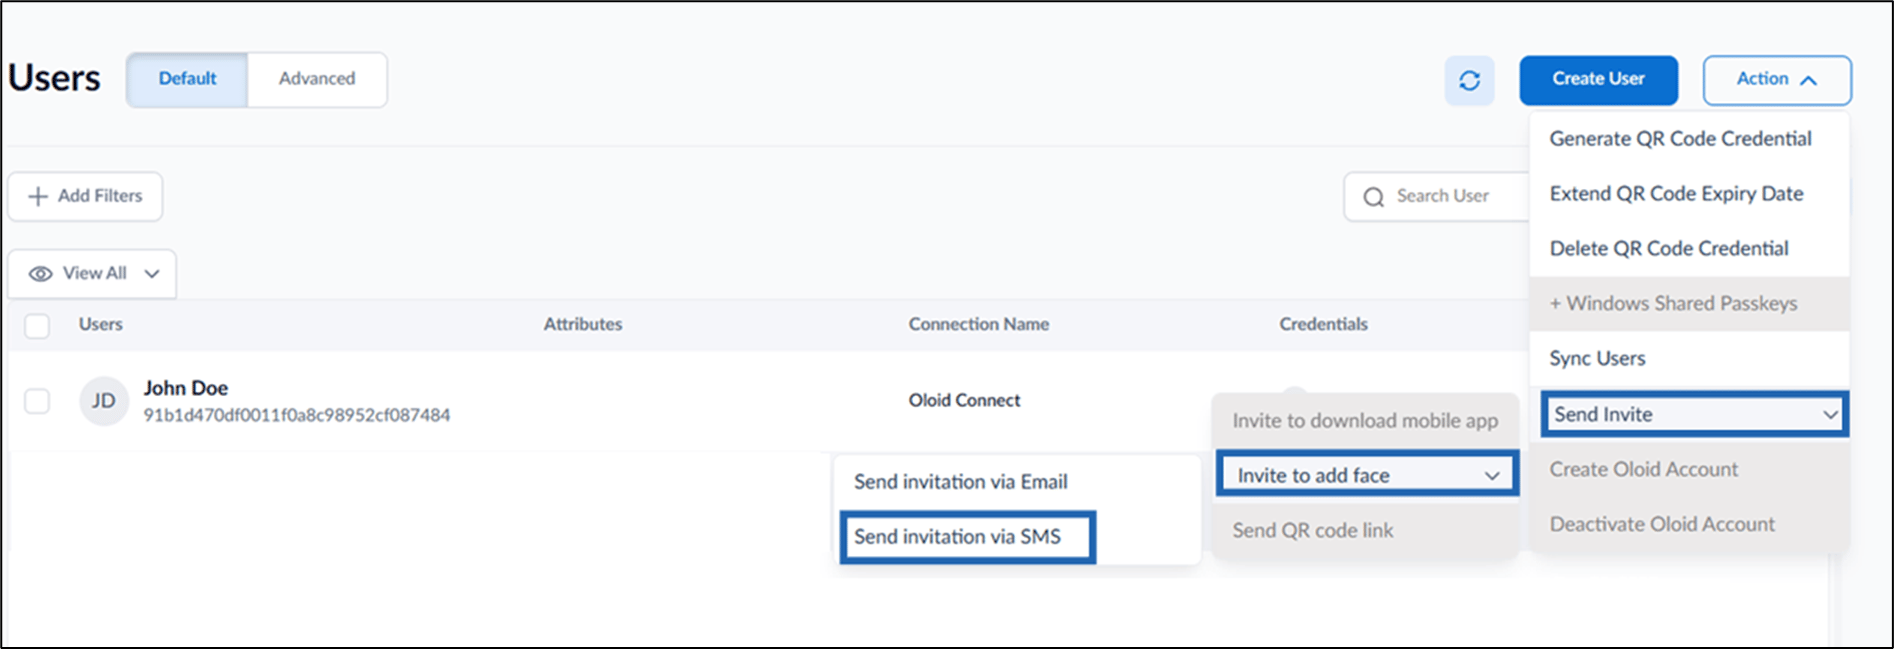1894x649 pixels.
Task: Select Invite to download mobile app
Action: tap(1365, 421)
